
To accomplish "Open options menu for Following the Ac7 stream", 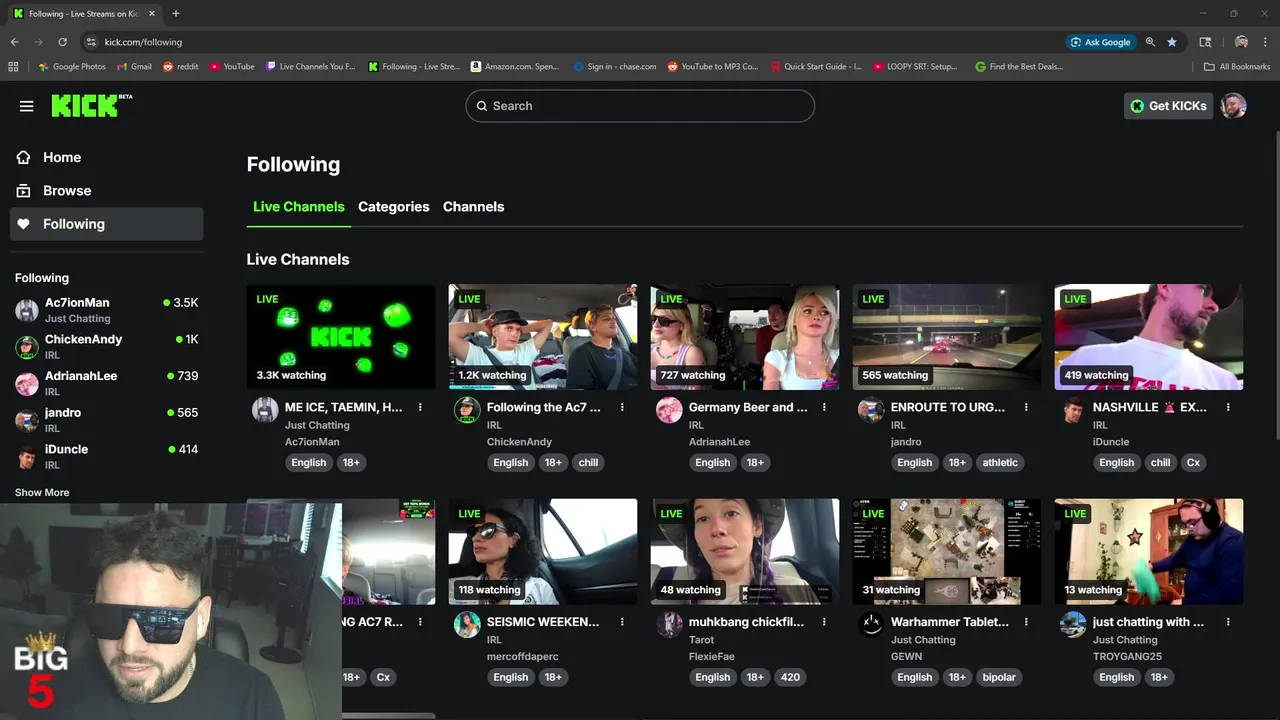I will (x=622, y=407).
